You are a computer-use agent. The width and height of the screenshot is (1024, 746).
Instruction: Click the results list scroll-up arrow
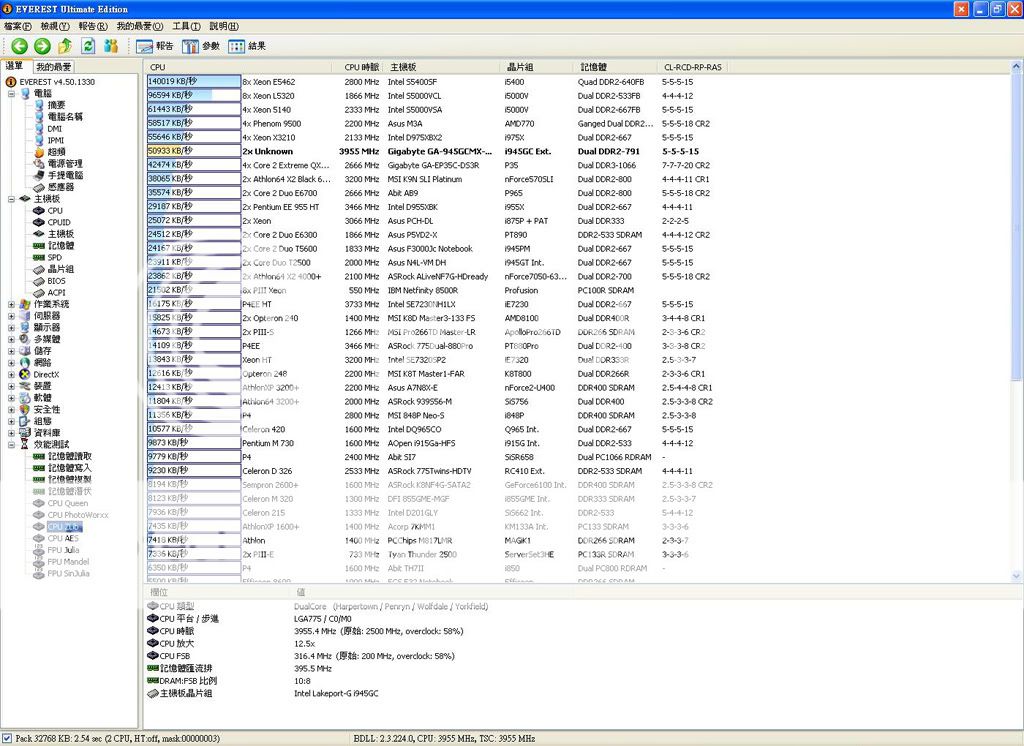pos(1016,67)
